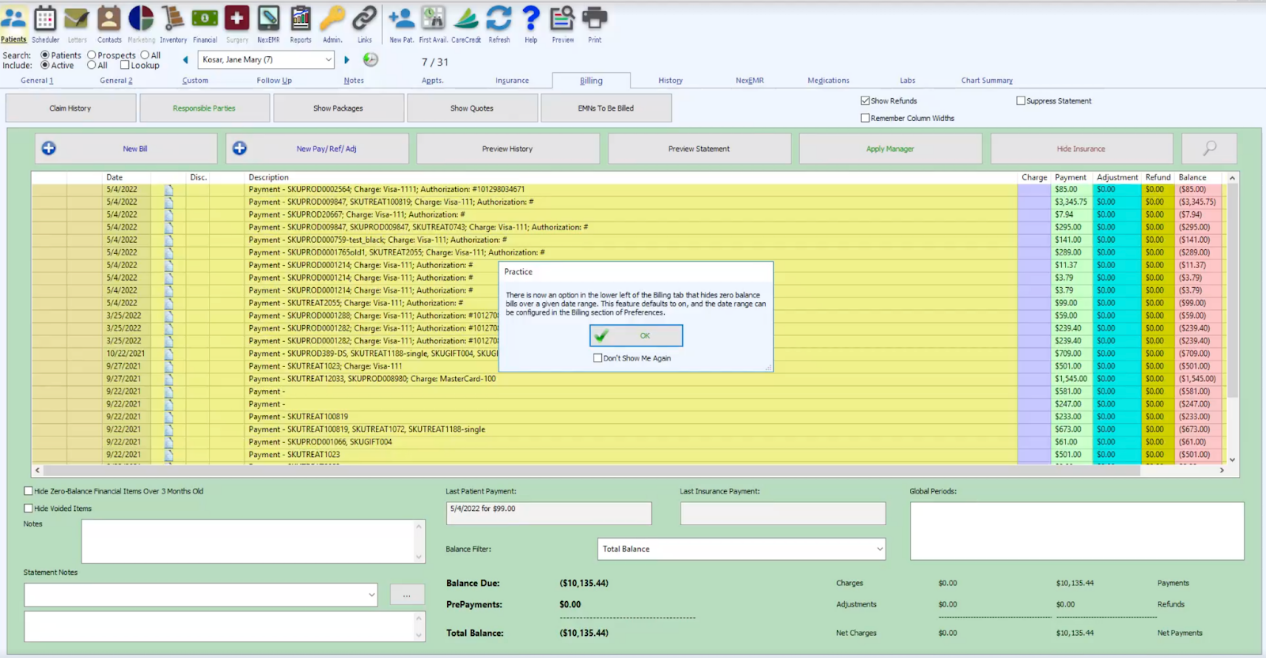Viewport: 1266px width, 658px height.
Task: Enable Suppress Statement
Action: [x=1022, y=99]
